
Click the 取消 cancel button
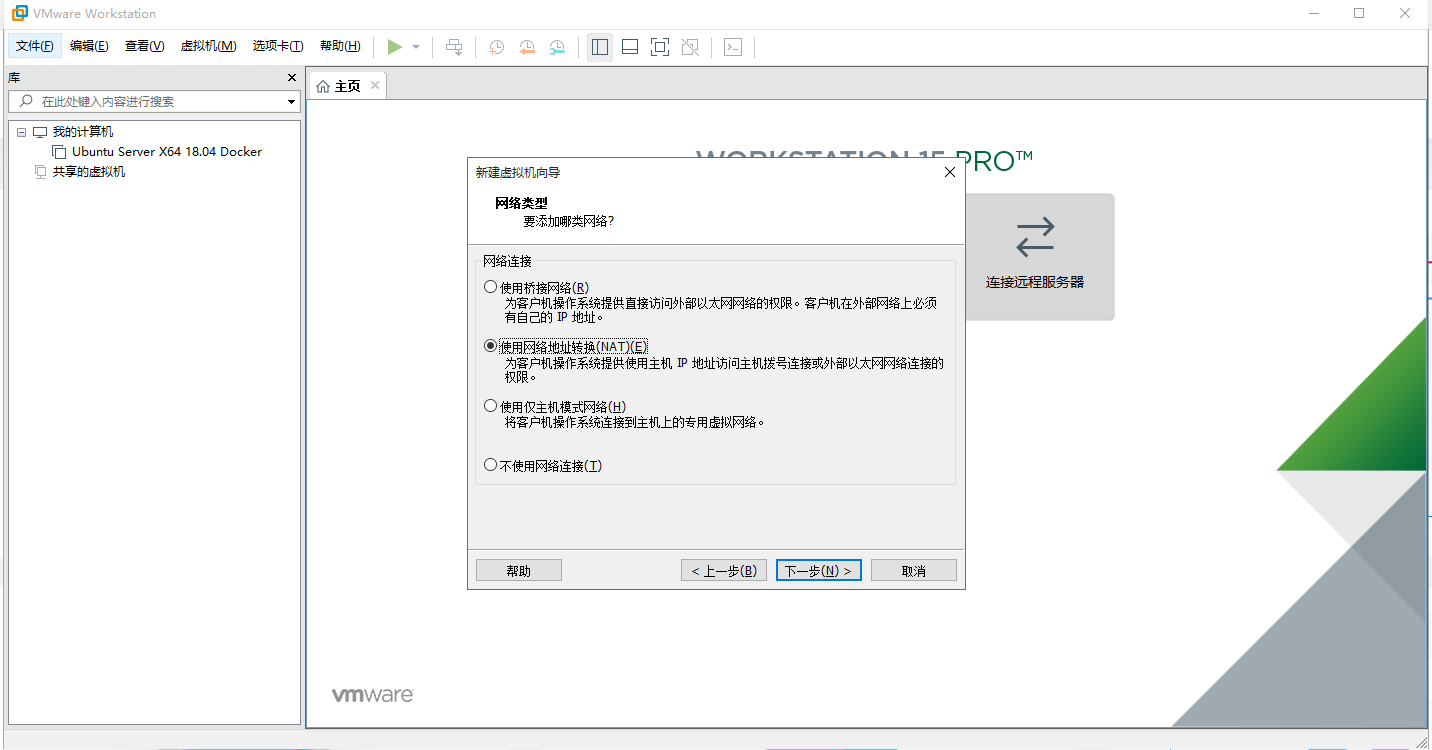click(x=914, y=570)
